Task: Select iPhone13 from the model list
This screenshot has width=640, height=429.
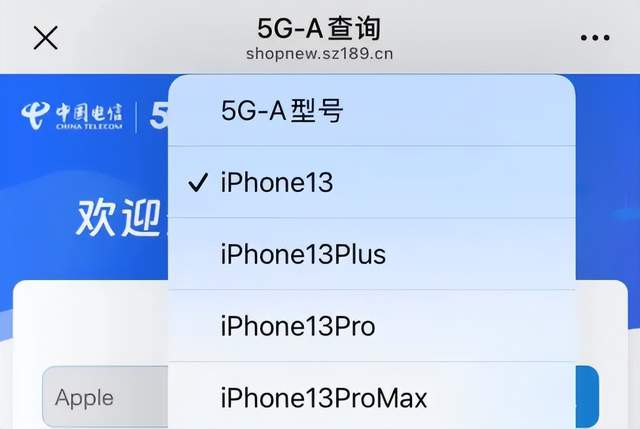Action: tap(371, 182)
